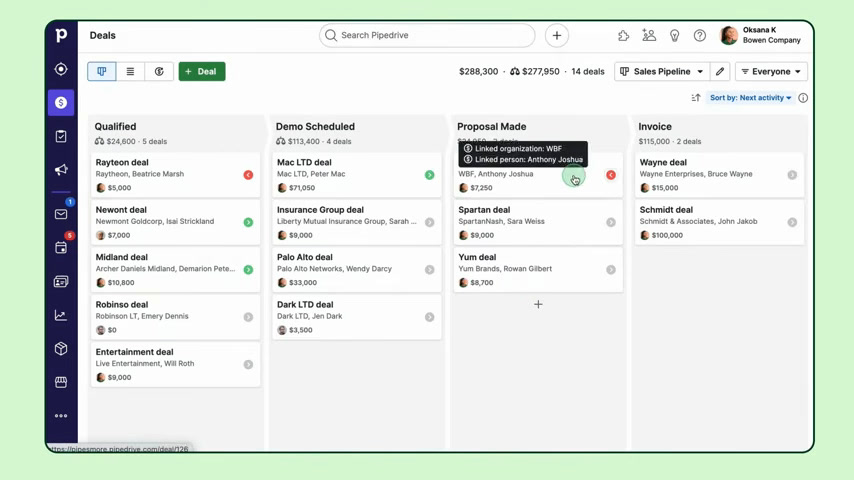Open Insights chart icon in sidebar
The image size is (854, 480).
61,315
